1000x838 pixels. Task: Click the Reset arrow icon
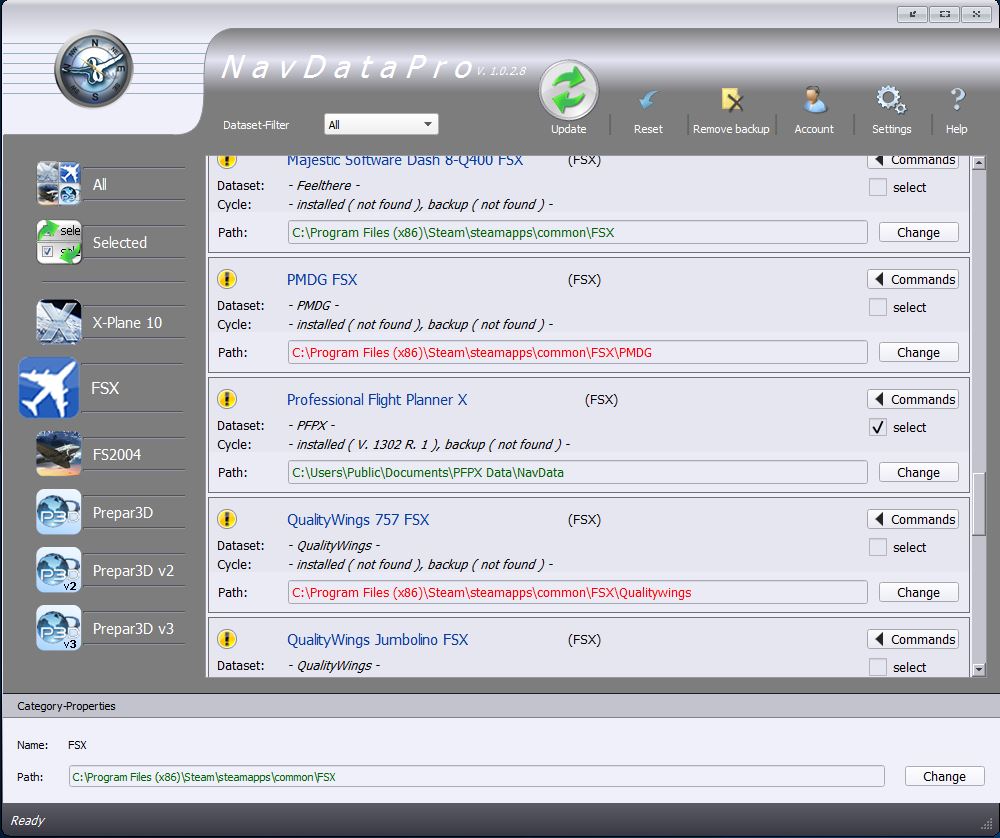(648, 101)
